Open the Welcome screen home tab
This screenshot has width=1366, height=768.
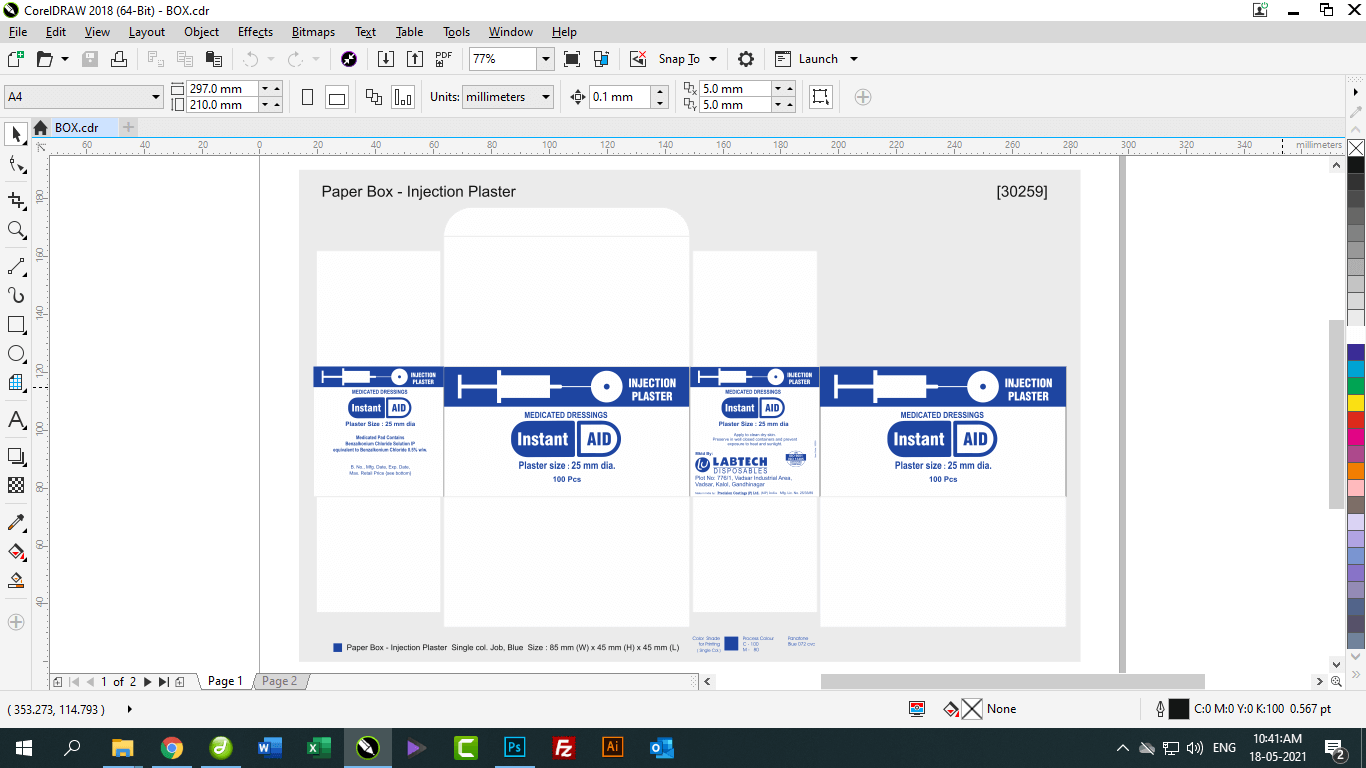coord(40,127)
